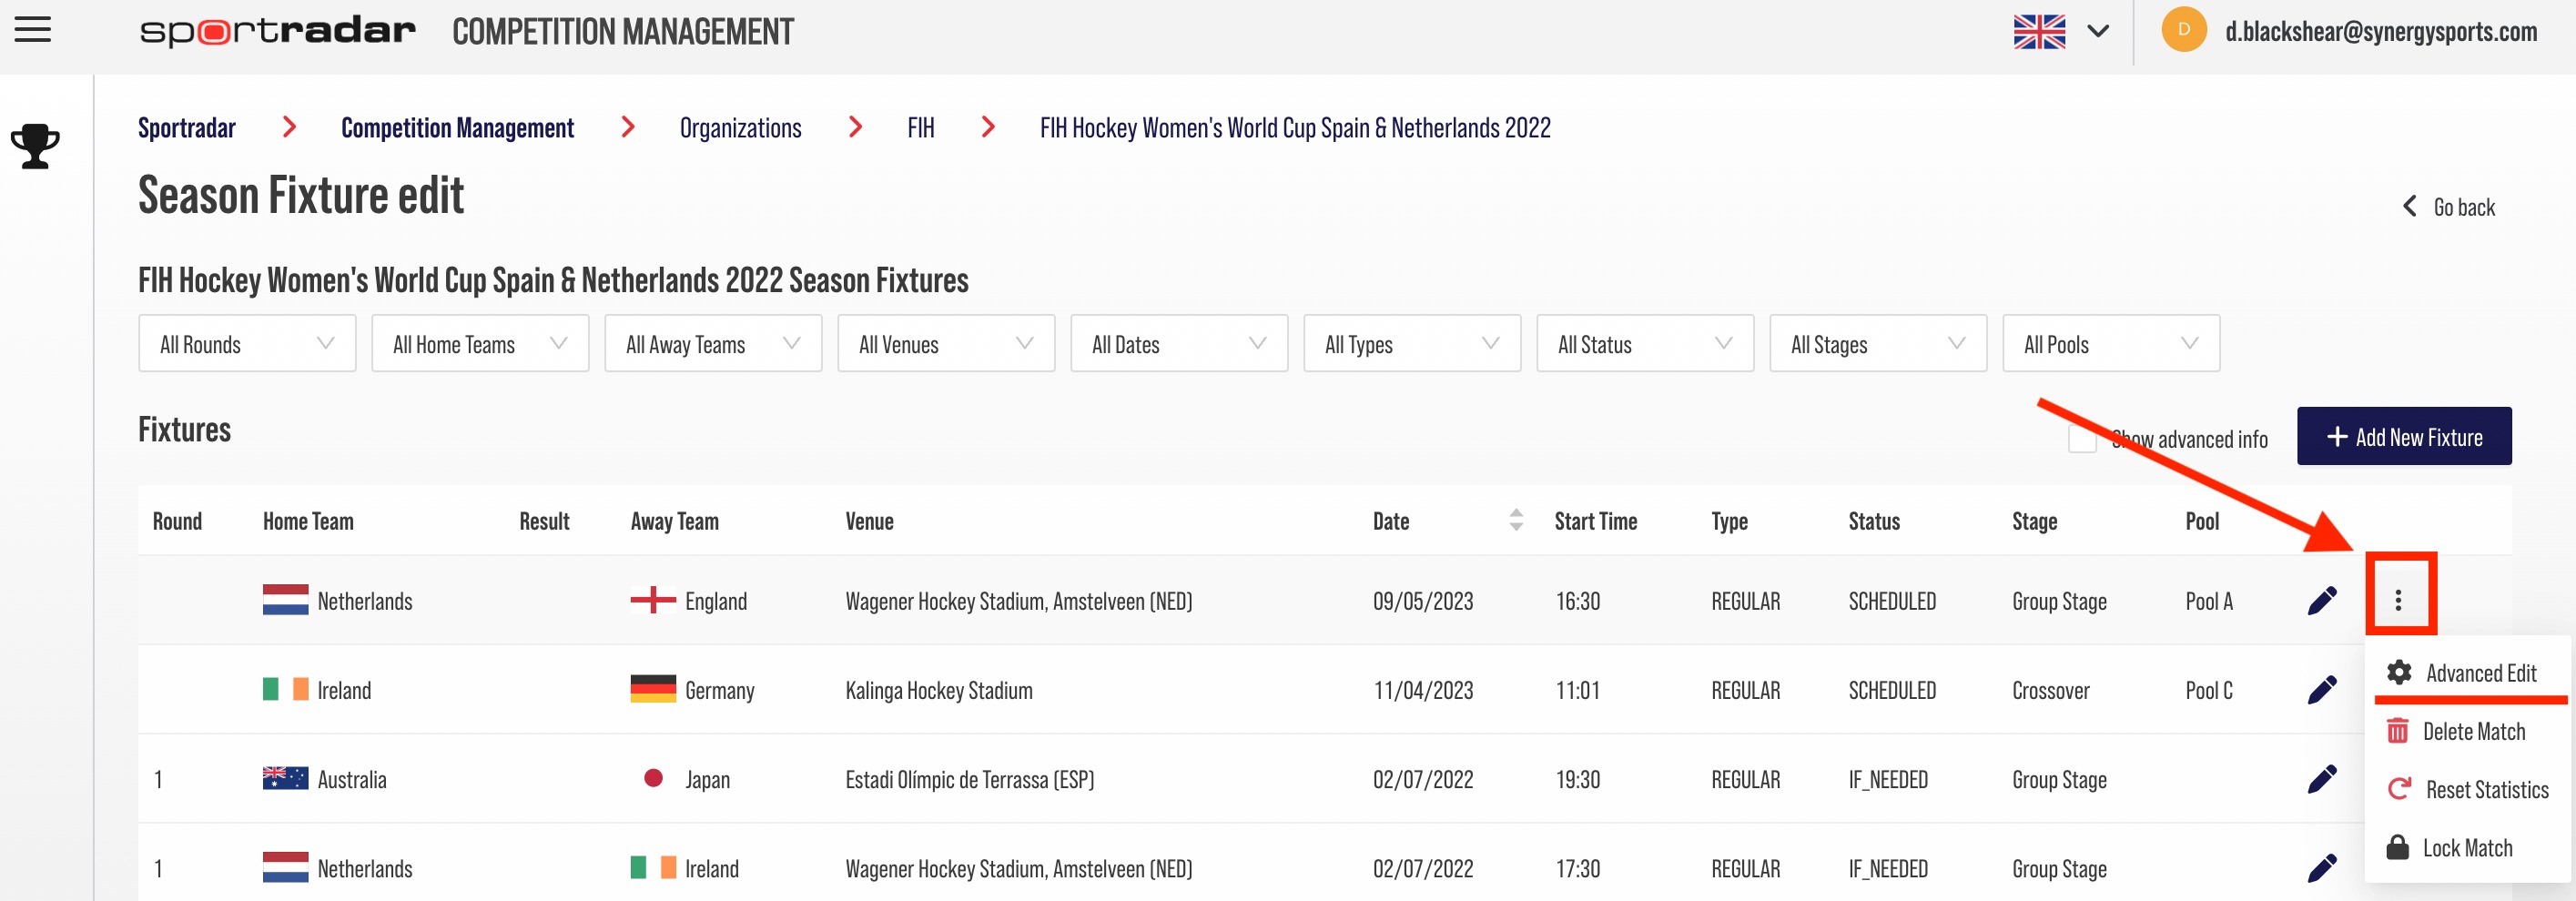Go to the Competition Management breadcrumb
2576x901 pixels.
457,128
